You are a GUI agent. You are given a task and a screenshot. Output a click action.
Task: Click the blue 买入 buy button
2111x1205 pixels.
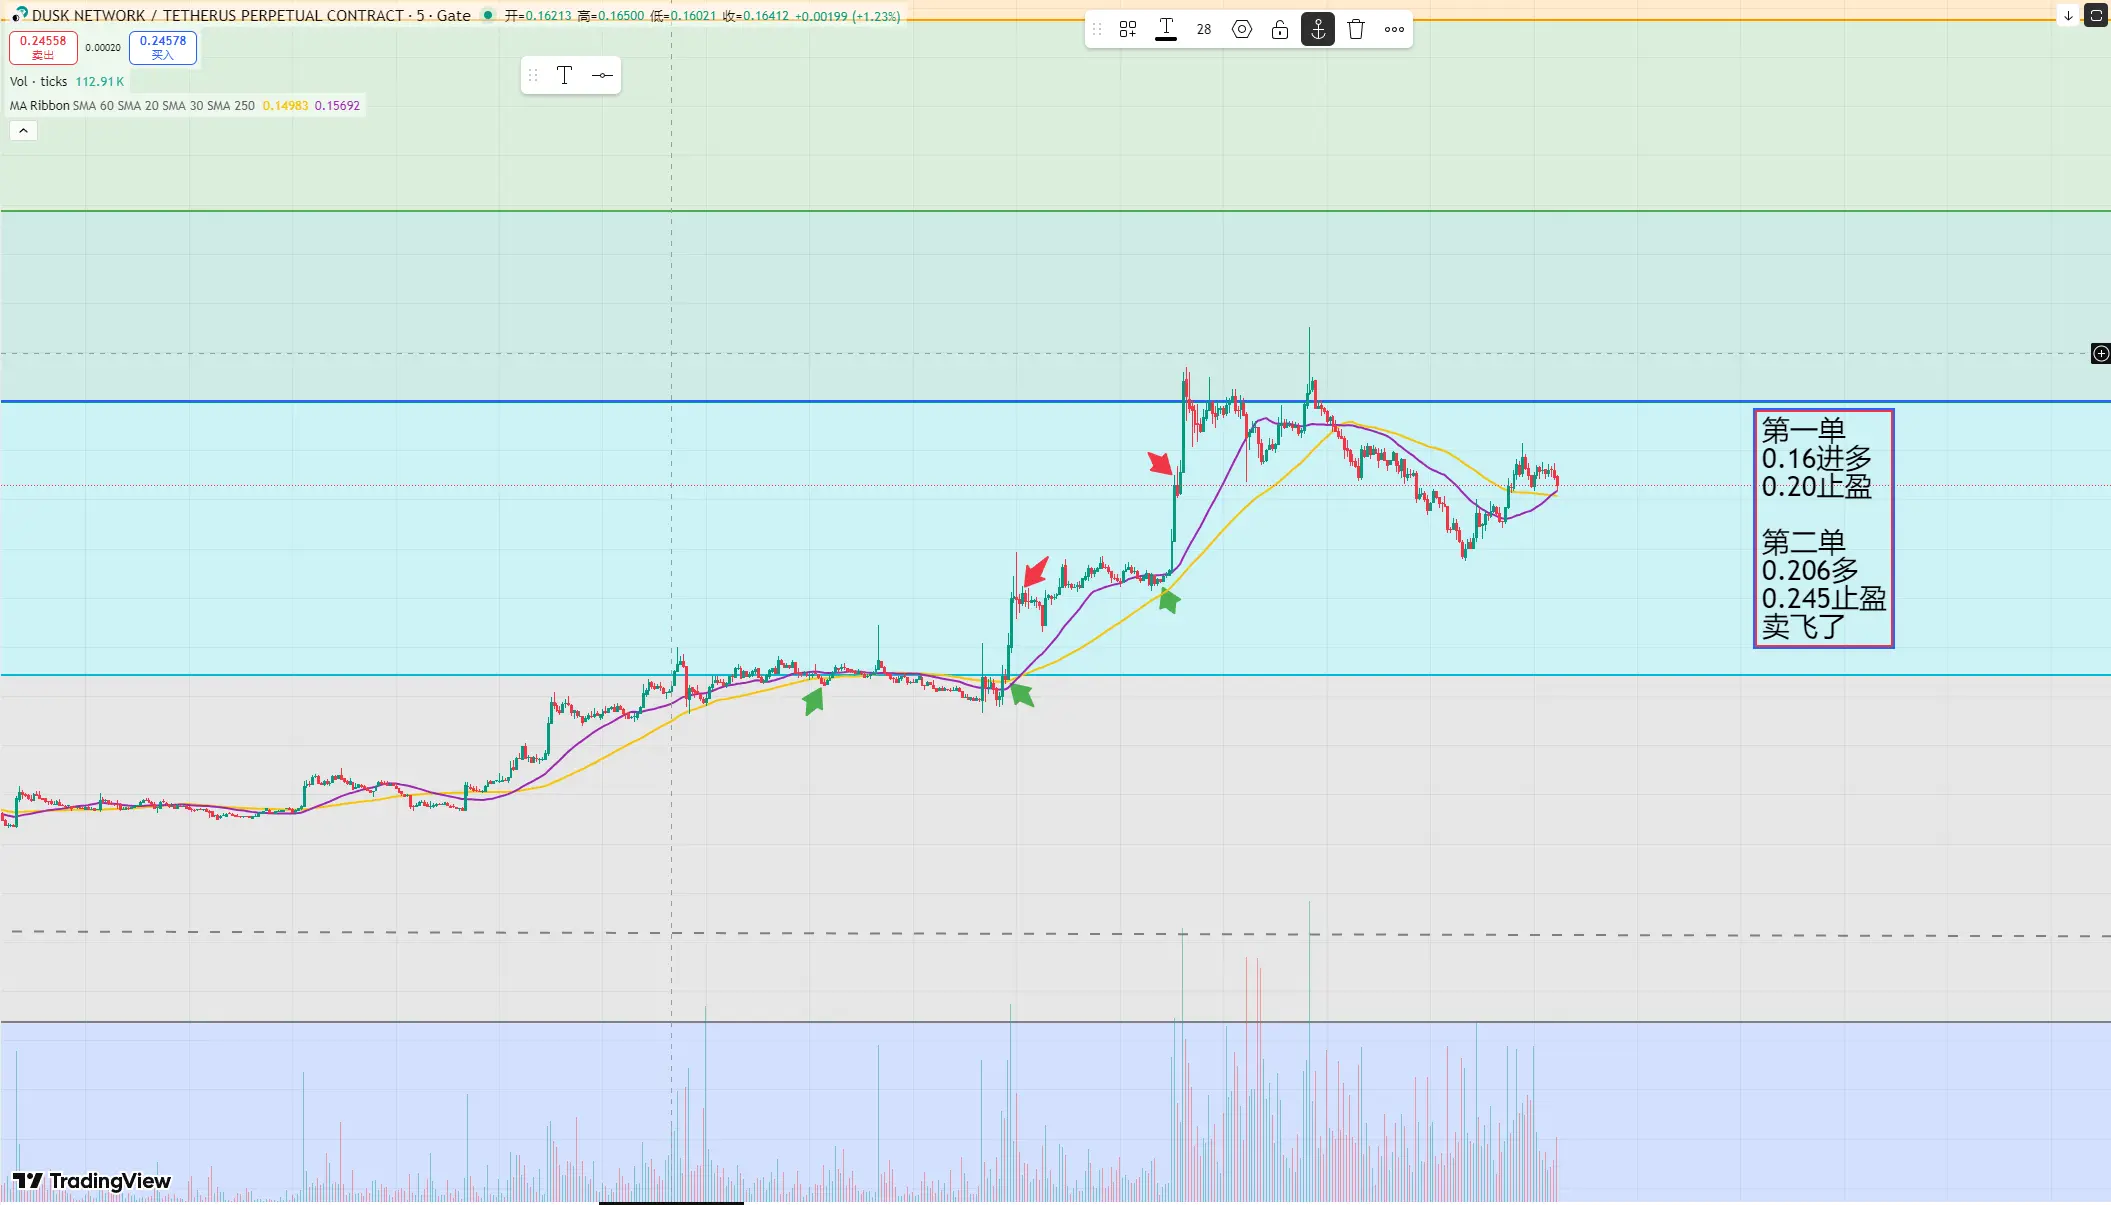pos(163,47)
